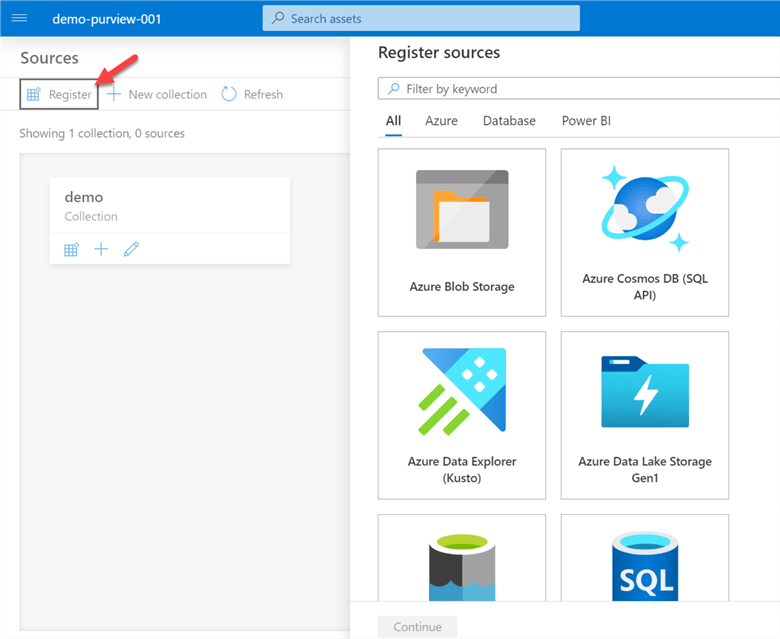Click the Filter by keyword box
This screenshot has width=780, height=639.
tap(580, 89)
